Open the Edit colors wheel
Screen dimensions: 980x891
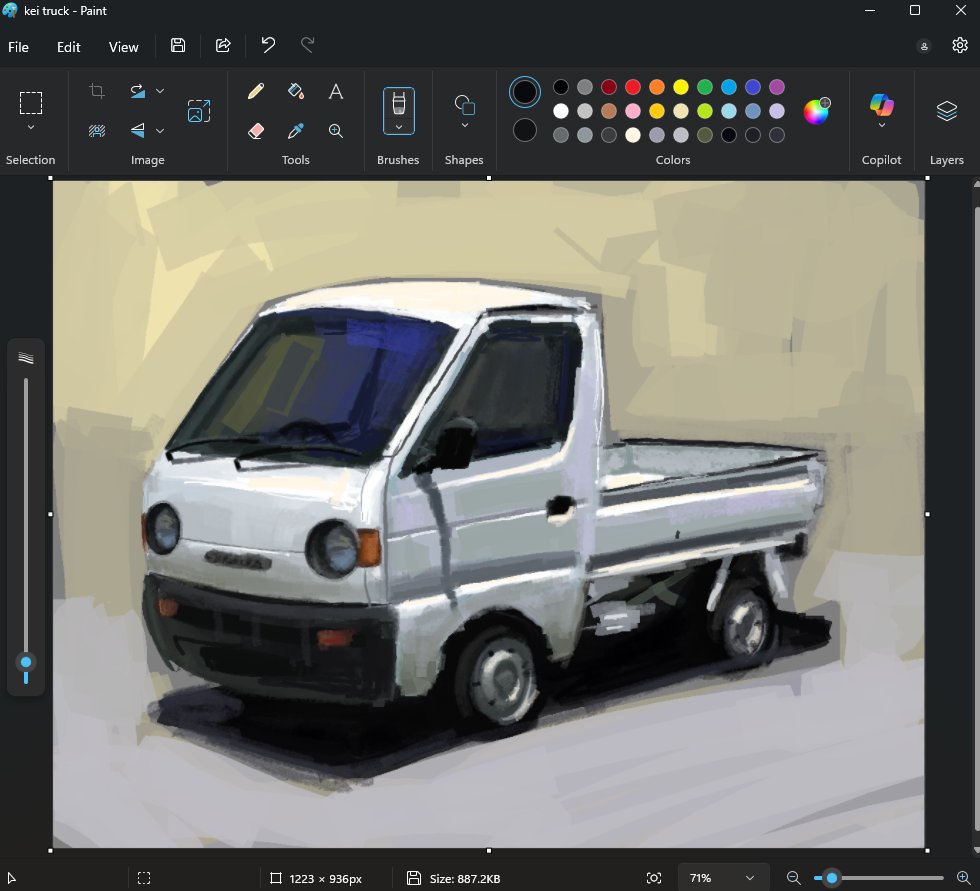(x=816, y=111)
